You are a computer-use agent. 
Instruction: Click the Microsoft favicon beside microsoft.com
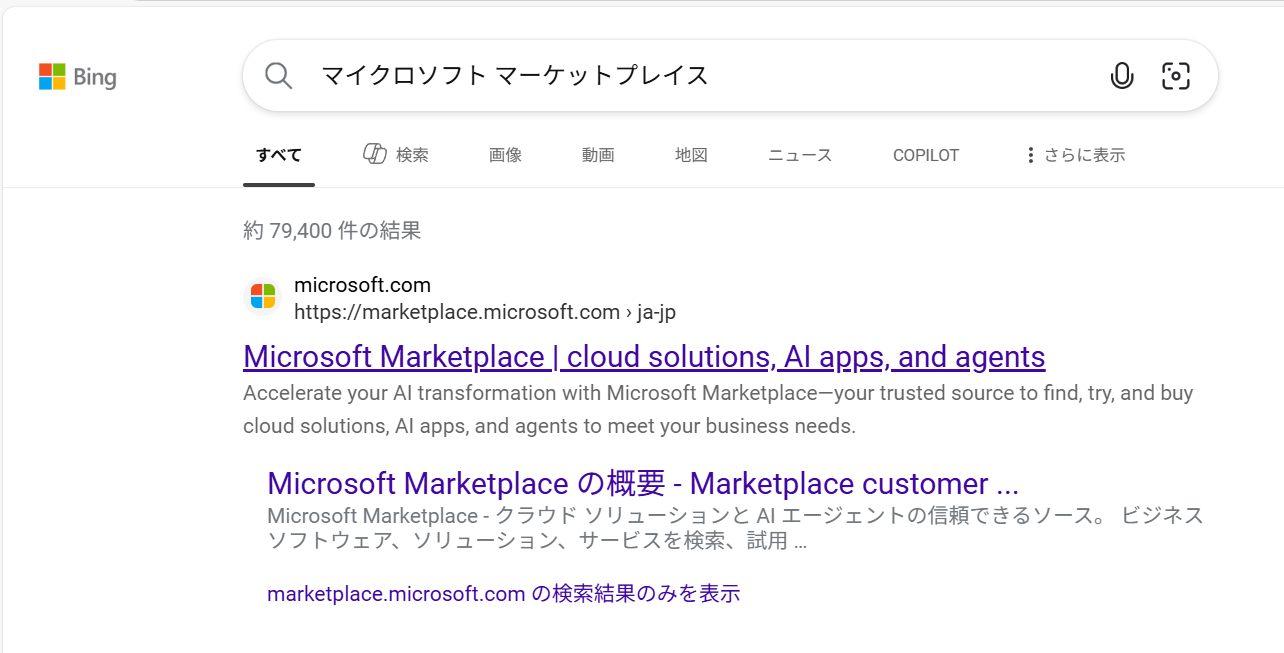click(263, 295)
